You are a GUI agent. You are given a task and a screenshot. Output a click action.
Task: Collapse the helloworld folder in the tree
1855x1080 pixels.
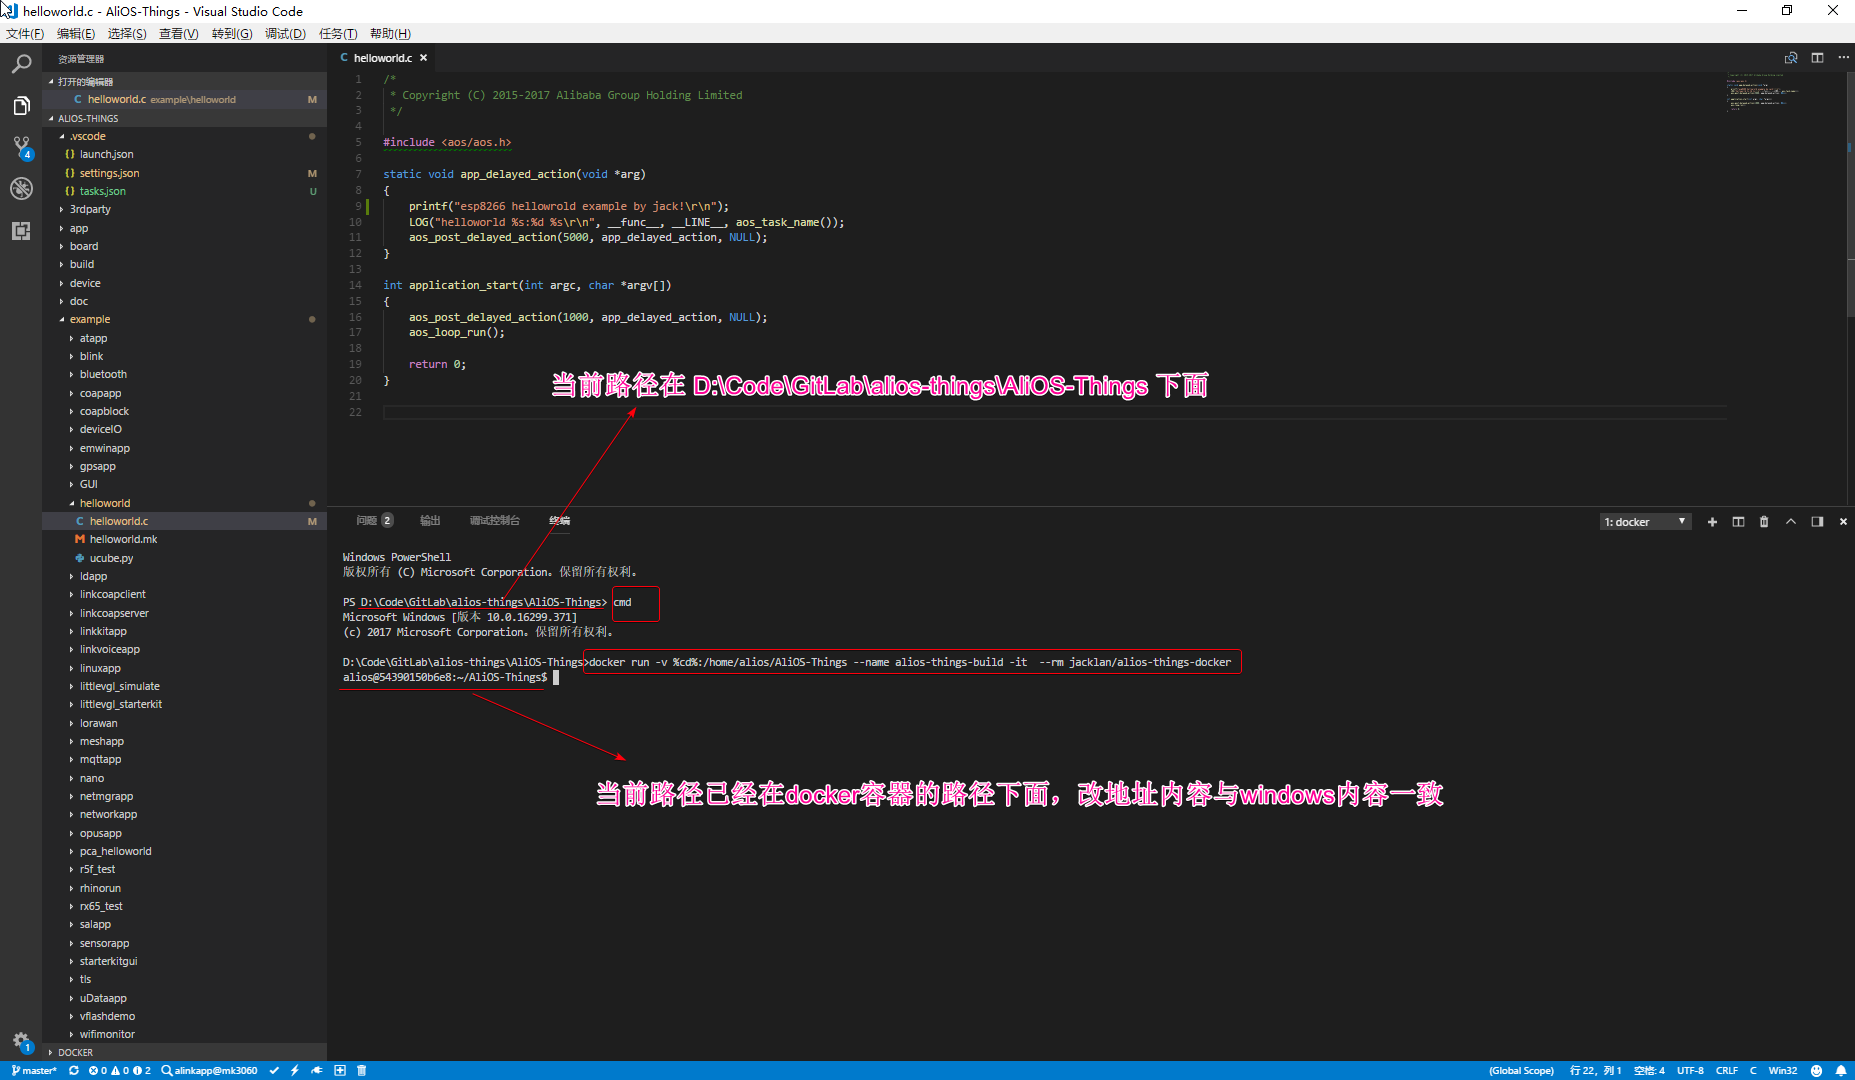point(184,503)
